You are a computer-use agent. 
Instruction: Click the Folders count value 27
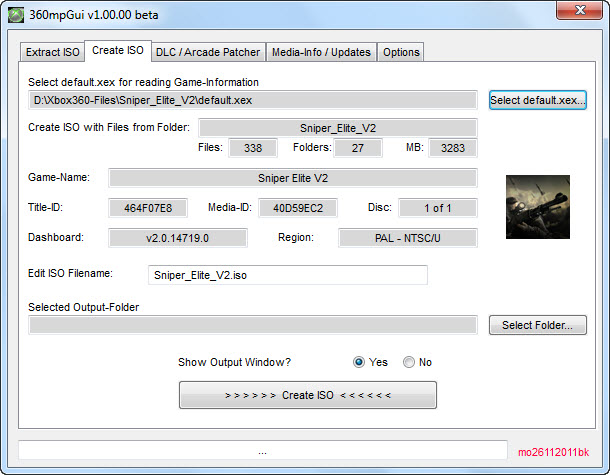tap(358, 148)
